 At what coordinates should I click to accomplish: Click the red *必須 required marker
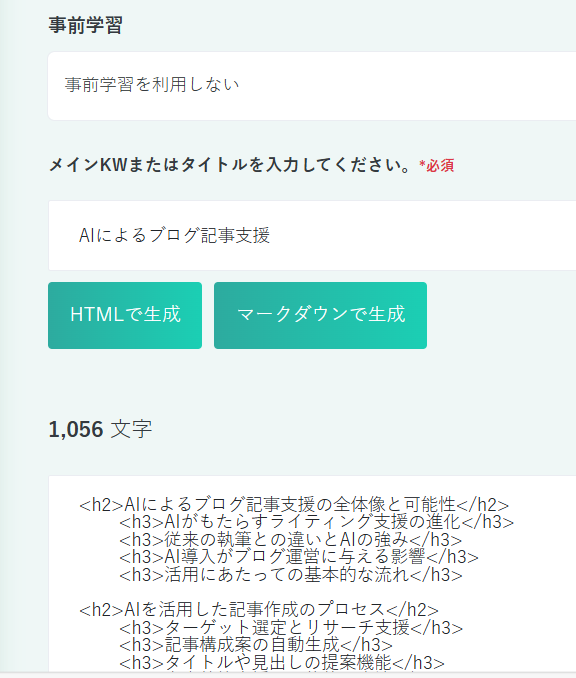click(x=436, y=166)
